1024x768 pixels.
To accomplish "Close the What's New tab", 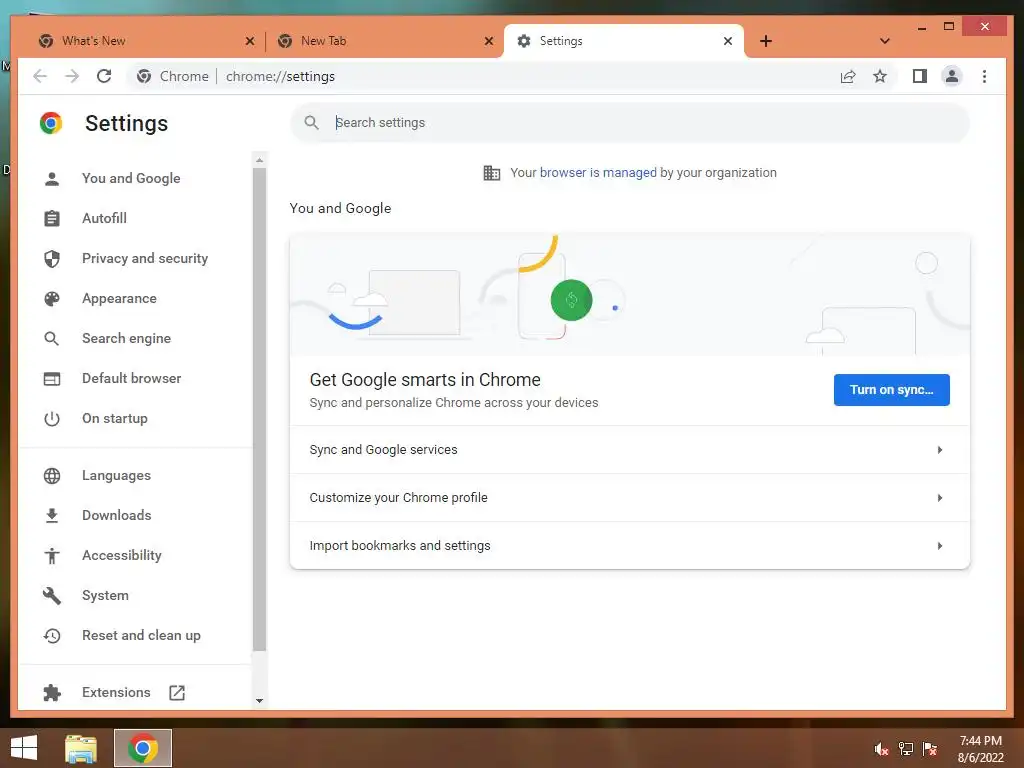I will (x=249, y=41).
